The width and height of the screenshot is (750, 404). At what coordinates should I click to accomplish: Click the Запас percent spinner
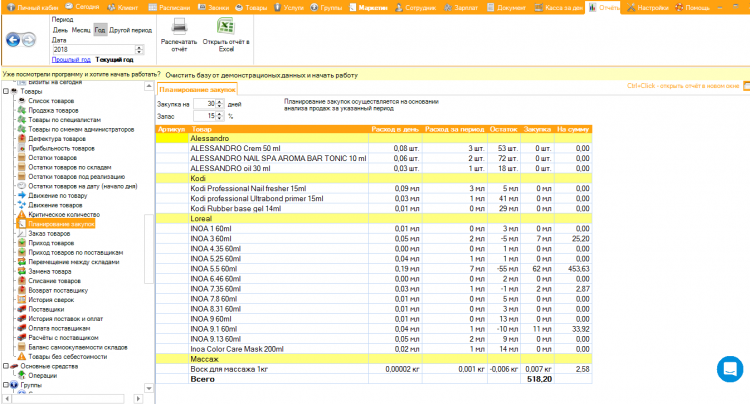(x=220, y=116)
